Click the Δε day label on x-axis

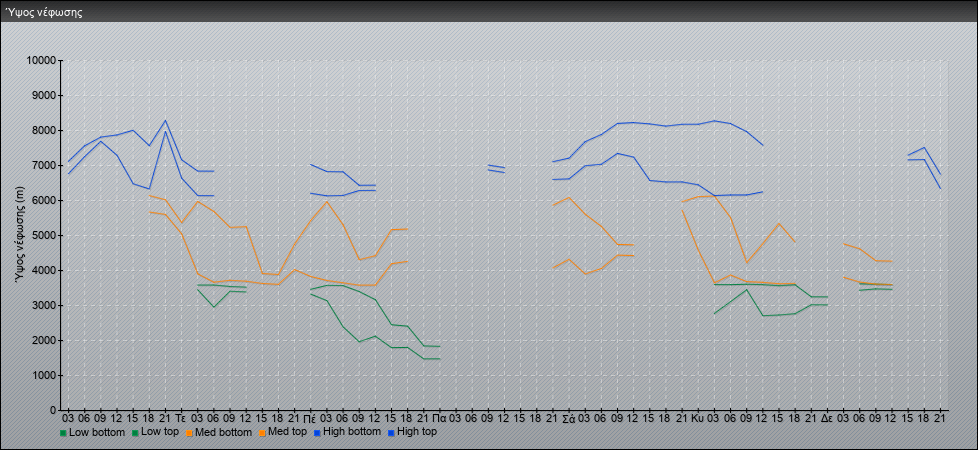827,417
